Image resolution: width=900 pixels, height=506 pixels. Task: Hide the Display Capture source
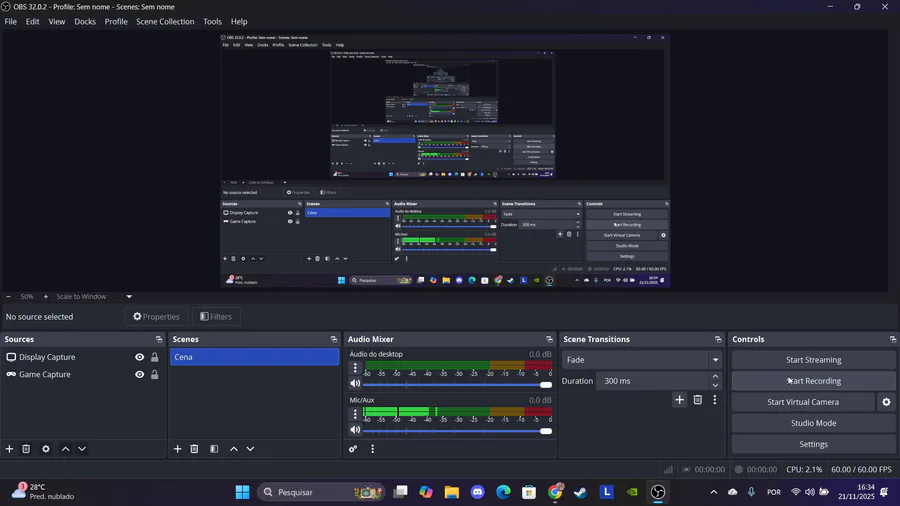pyautogui.click(x=139, y=357)
